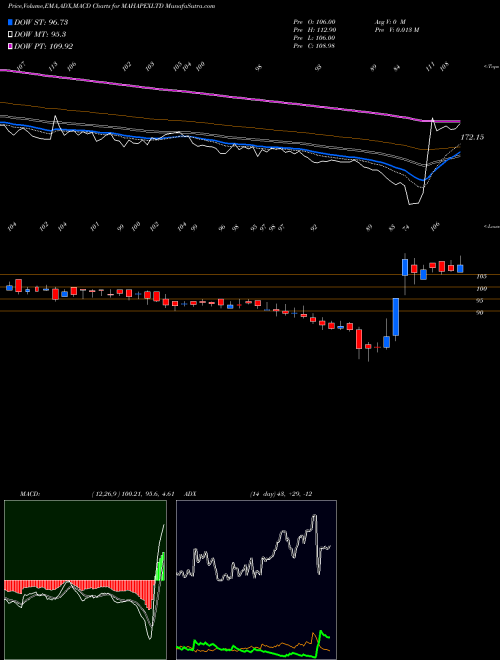Click the last blue candlestick on the right

(460, 269)
